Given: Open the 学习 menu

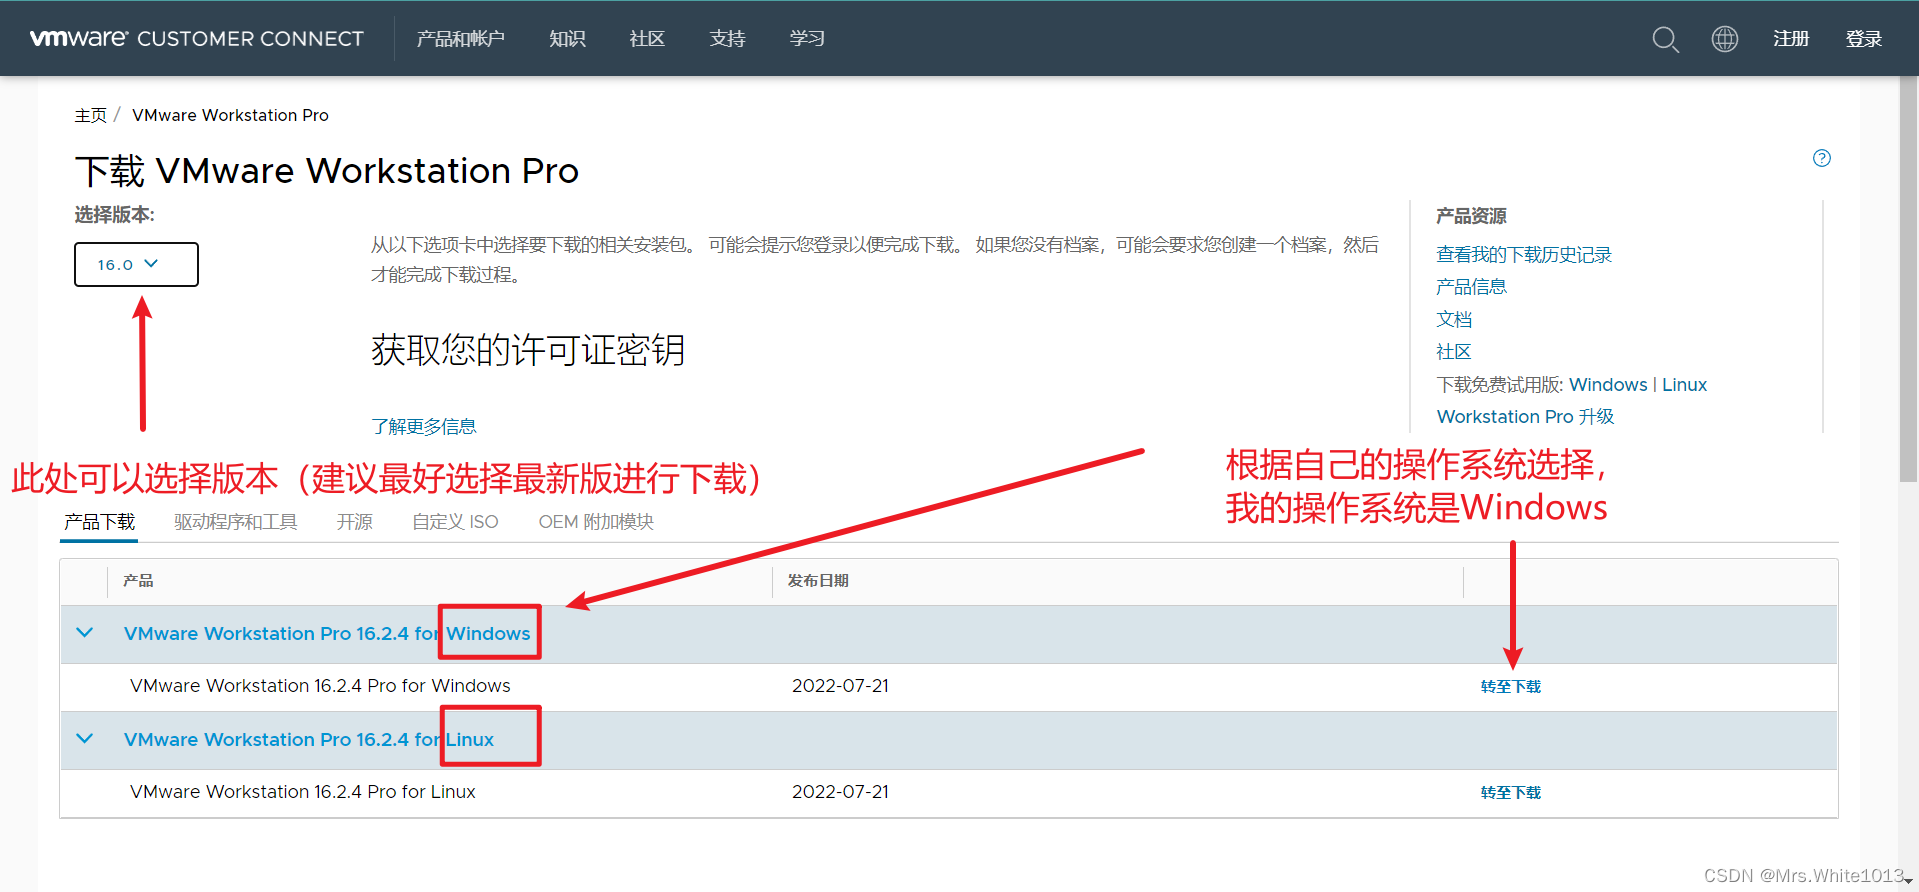Looking at the screenshot, I should coord(807,39).
